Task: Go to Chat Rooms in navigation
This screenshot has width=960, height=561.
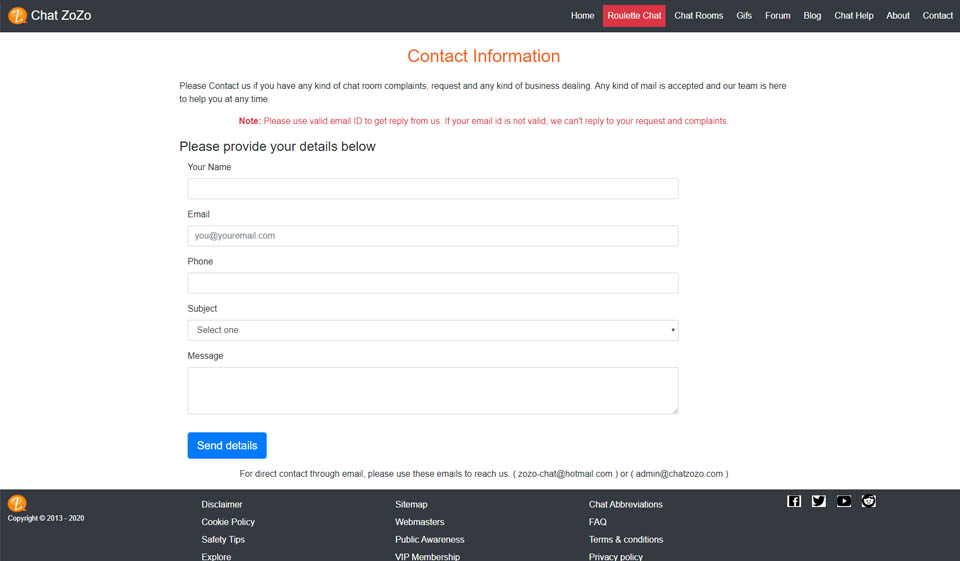Action: click(x=698, y=16)
